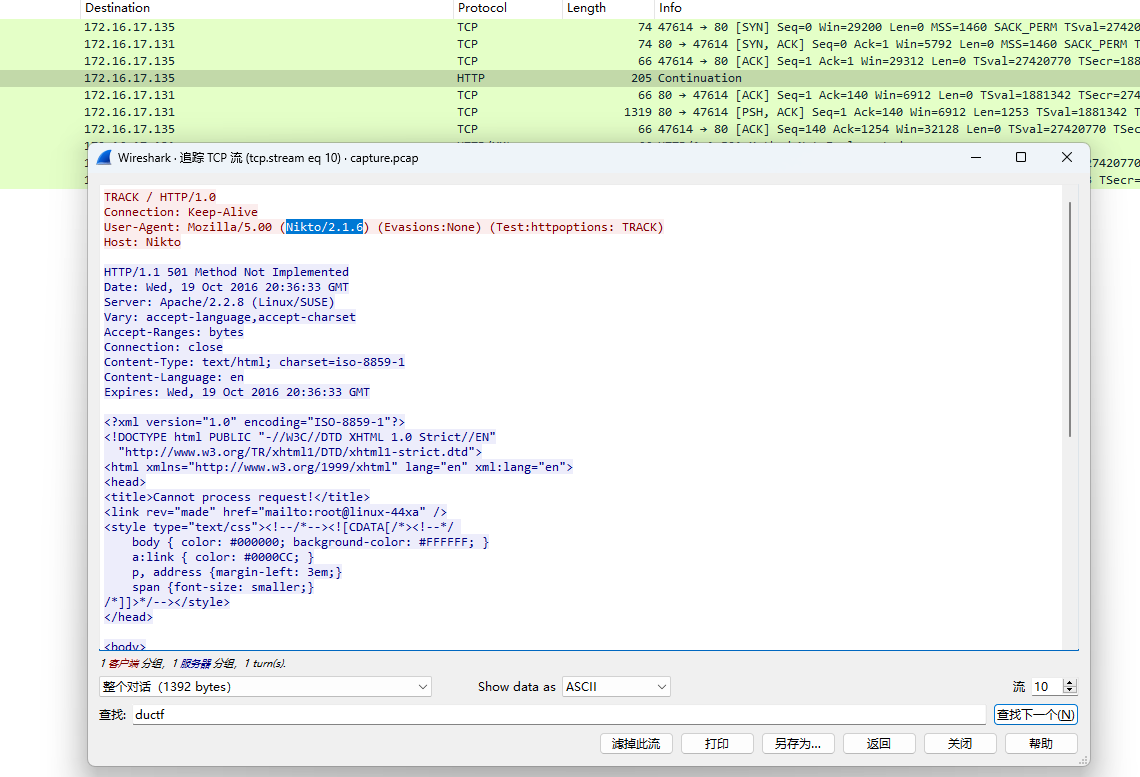
Task: Click the 返回 back button
Action: click(x=878, y=744)
